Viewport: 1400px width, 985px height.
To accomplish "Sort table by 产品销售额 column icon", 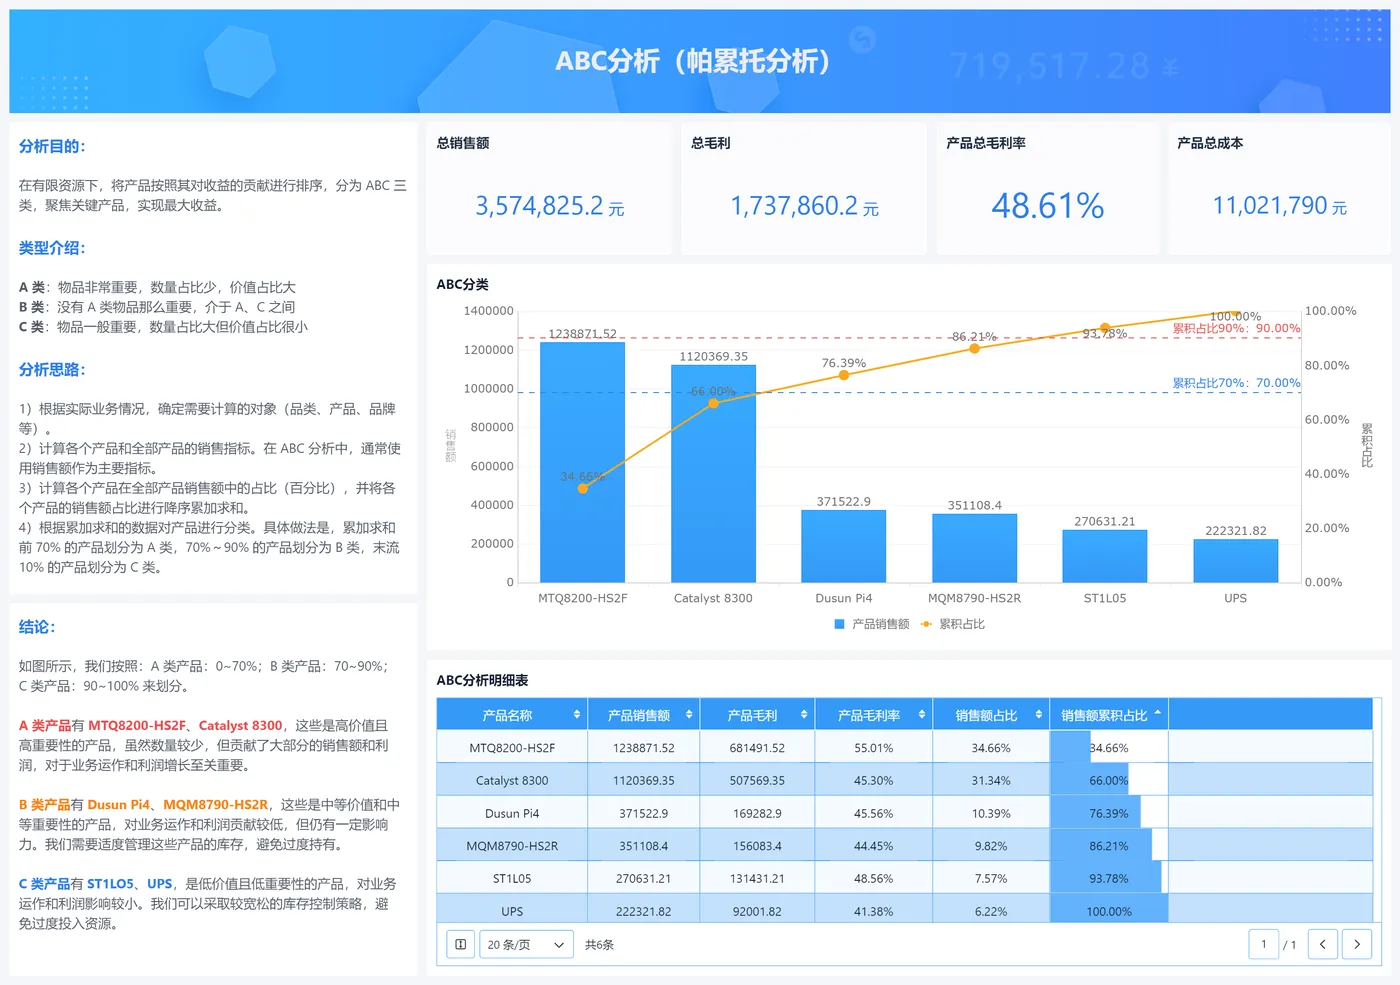I will click(x=689, y=715).
